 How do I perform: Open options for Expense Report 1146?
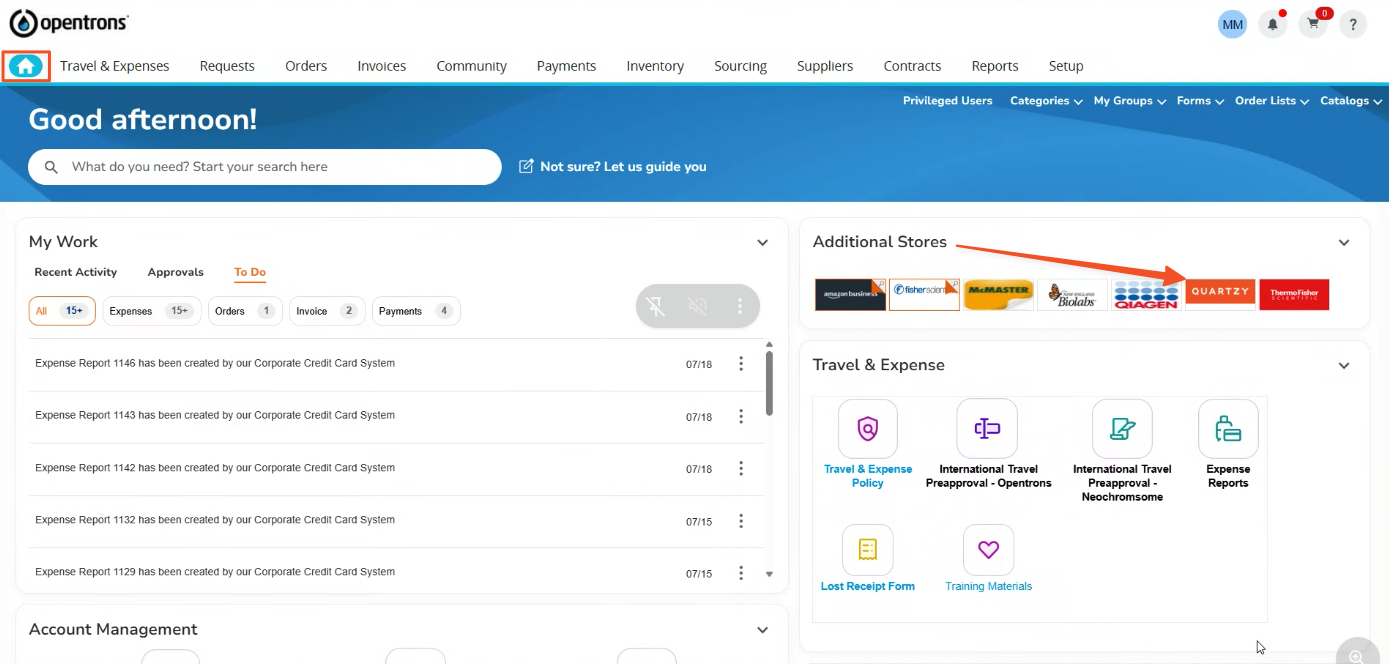point(741,364)
